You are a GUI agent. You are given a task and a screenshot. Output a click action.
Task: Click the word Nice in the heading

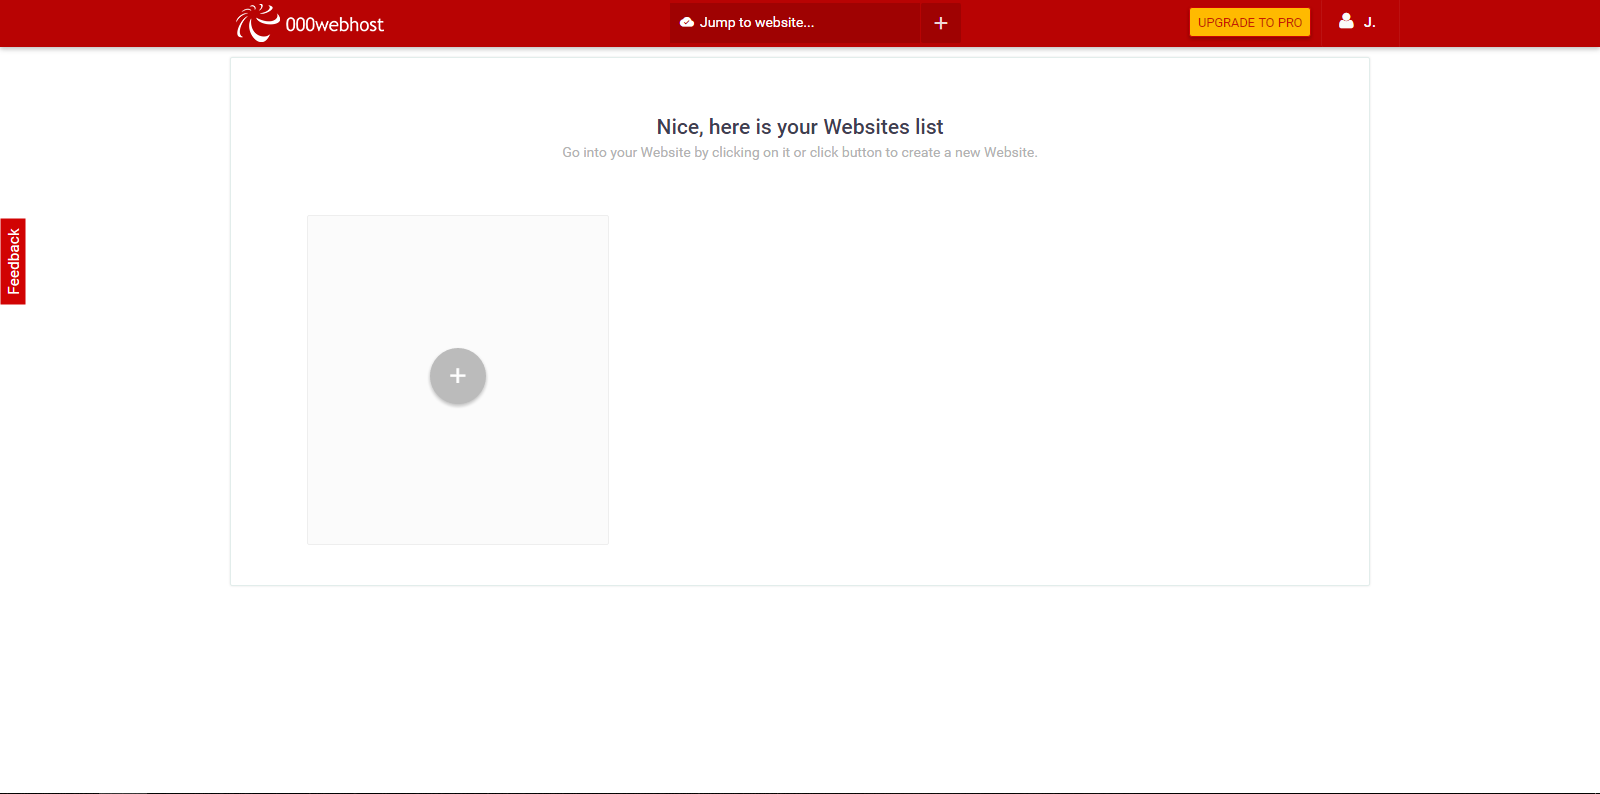click(x=677, y=127)
